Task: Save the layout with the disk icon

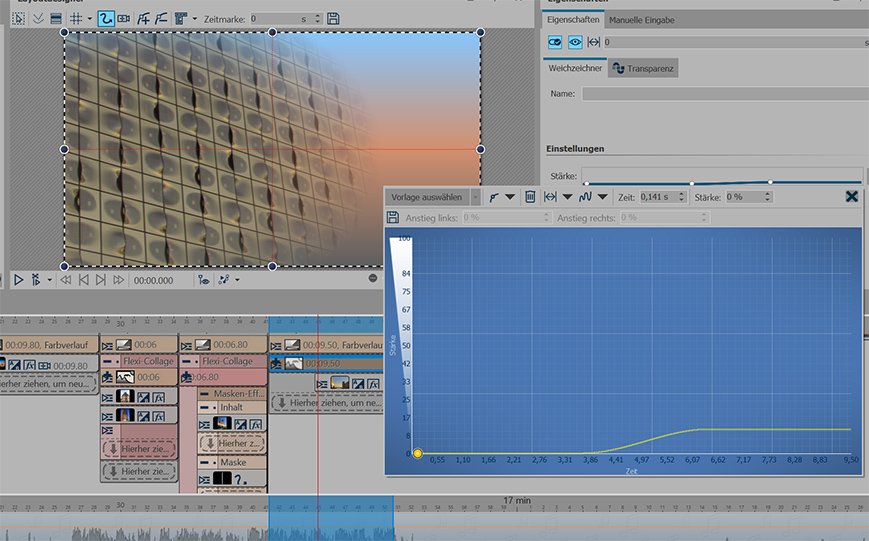Action: tap(333, 18)
